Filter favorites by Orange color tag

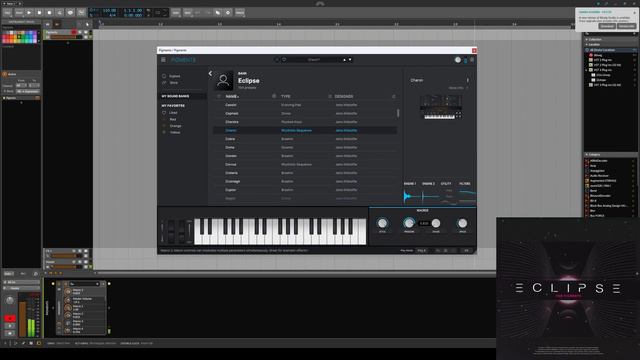click(175, 126)
